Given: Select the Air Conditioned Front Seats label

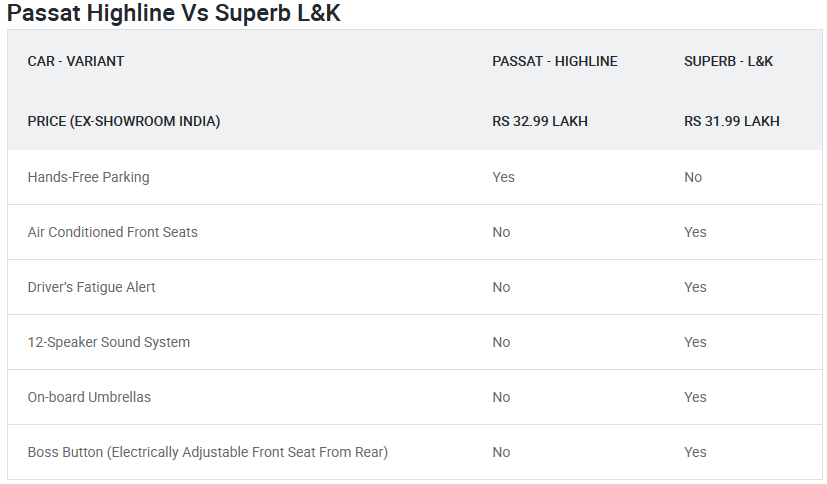Looking at the screenshot, I should click(113, 232).
